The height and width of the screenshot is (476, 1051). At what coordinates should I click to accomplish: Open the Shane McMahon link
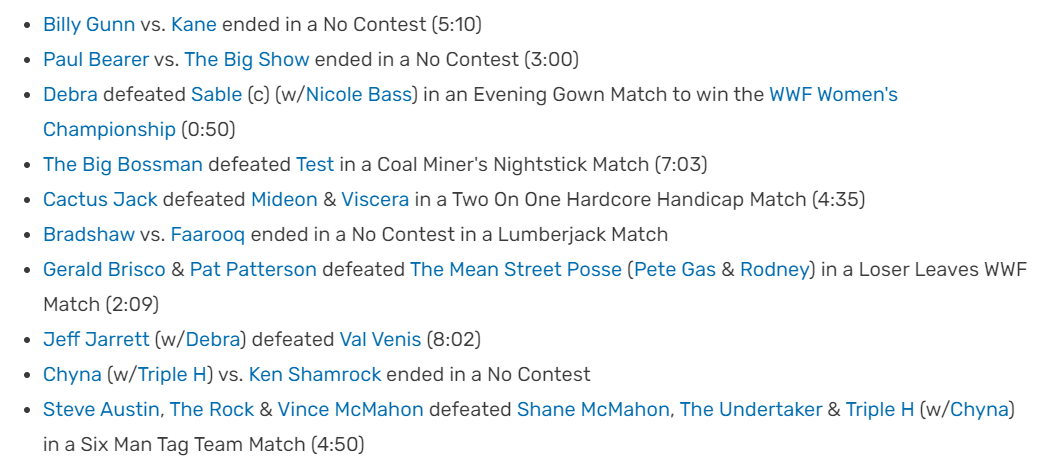(593, 409)
